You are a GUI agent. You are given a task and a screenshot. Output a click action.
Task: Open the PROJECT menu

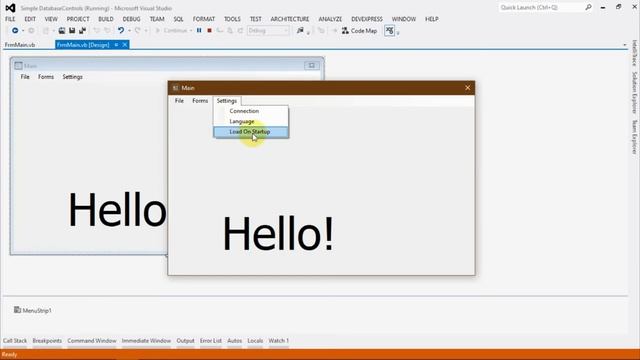78,19
